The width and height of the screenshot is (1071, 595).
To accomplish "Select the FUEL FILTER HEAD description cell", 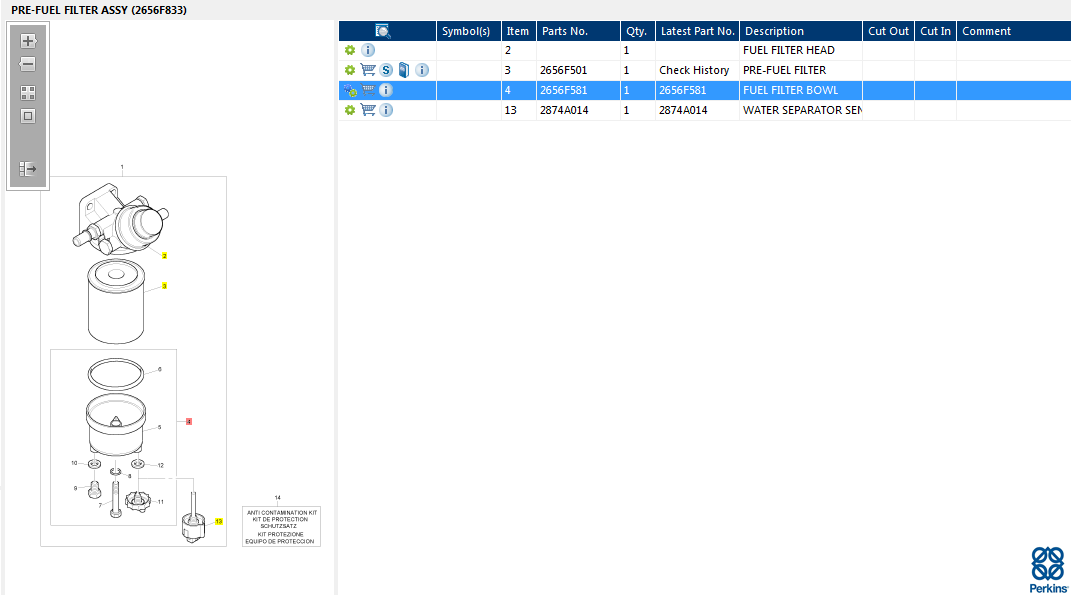I will (801, 50).
